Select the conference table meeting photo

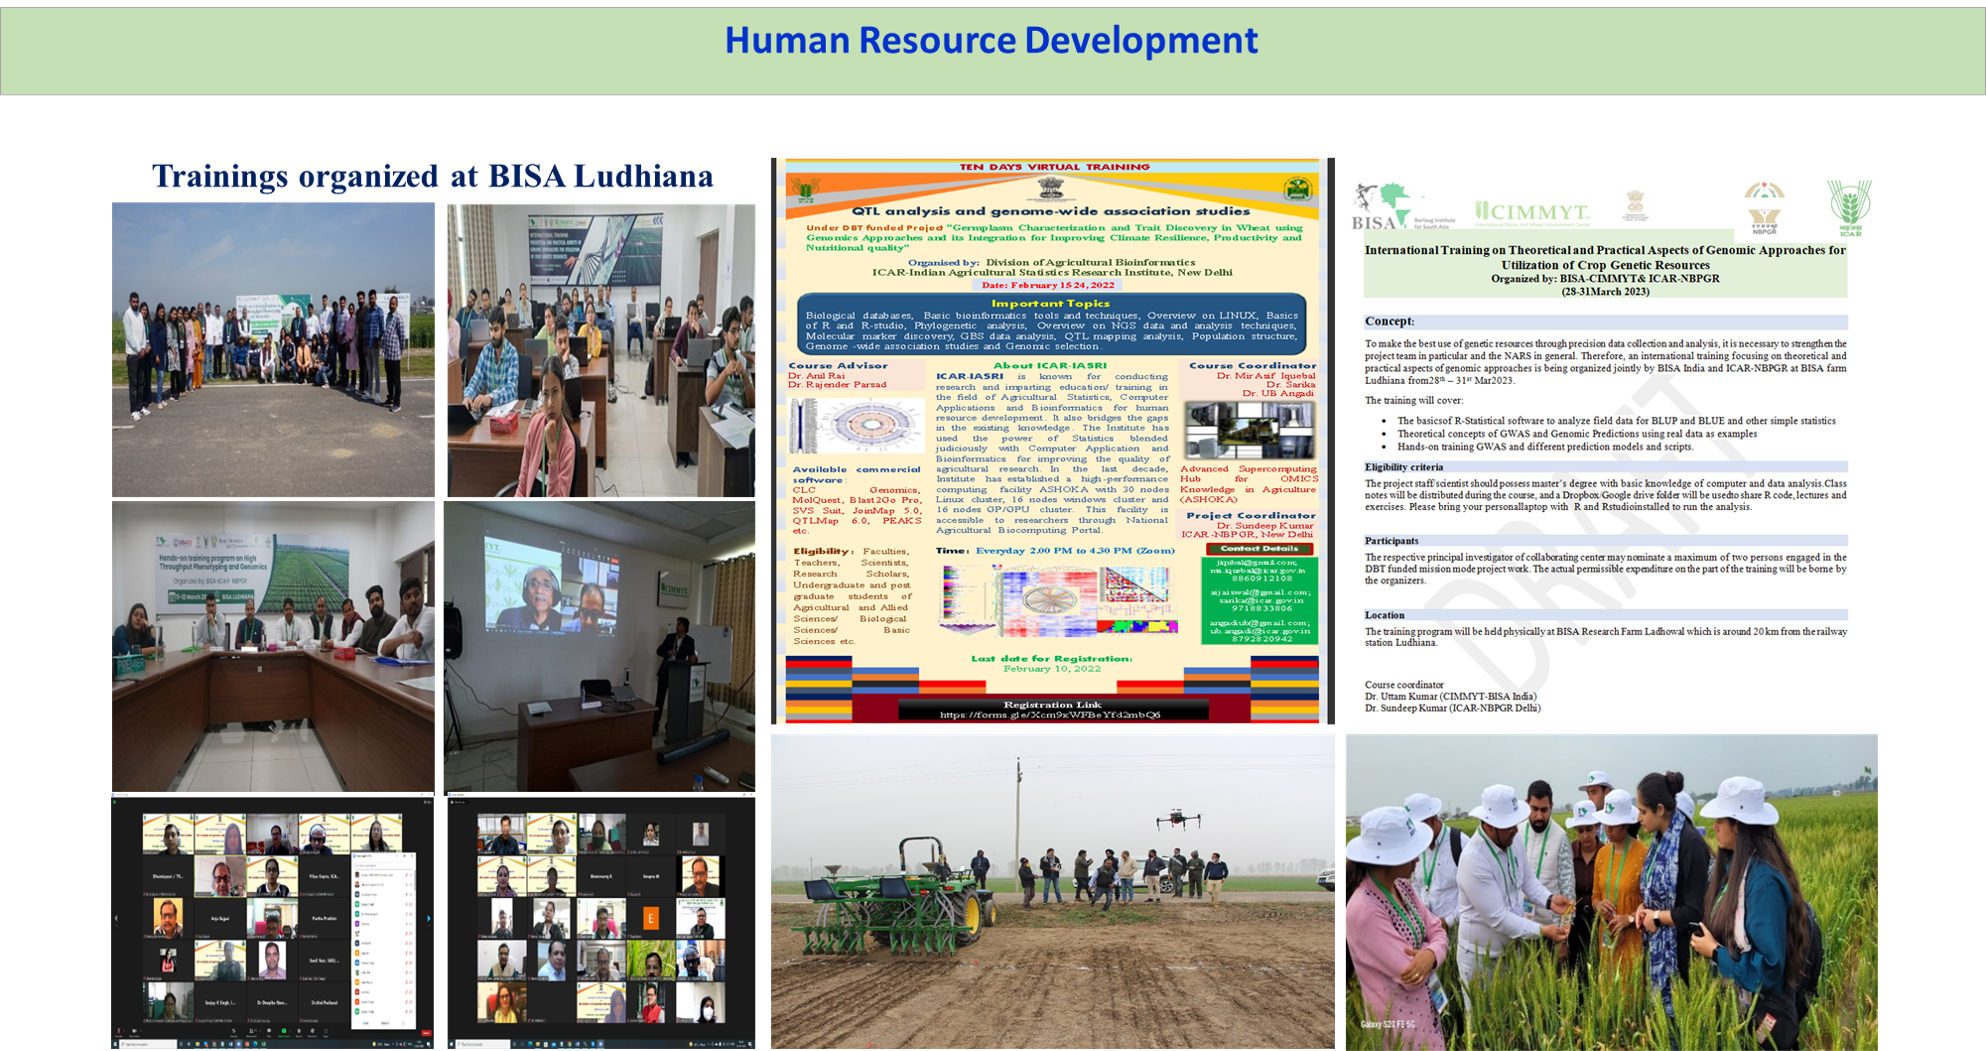pyautogui.click(x=273, y=646)
